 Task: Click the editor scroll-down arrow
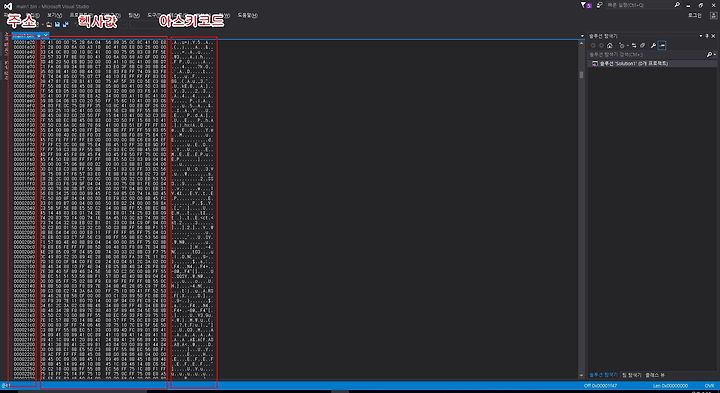pyautogui.click(x=582, y=375)
